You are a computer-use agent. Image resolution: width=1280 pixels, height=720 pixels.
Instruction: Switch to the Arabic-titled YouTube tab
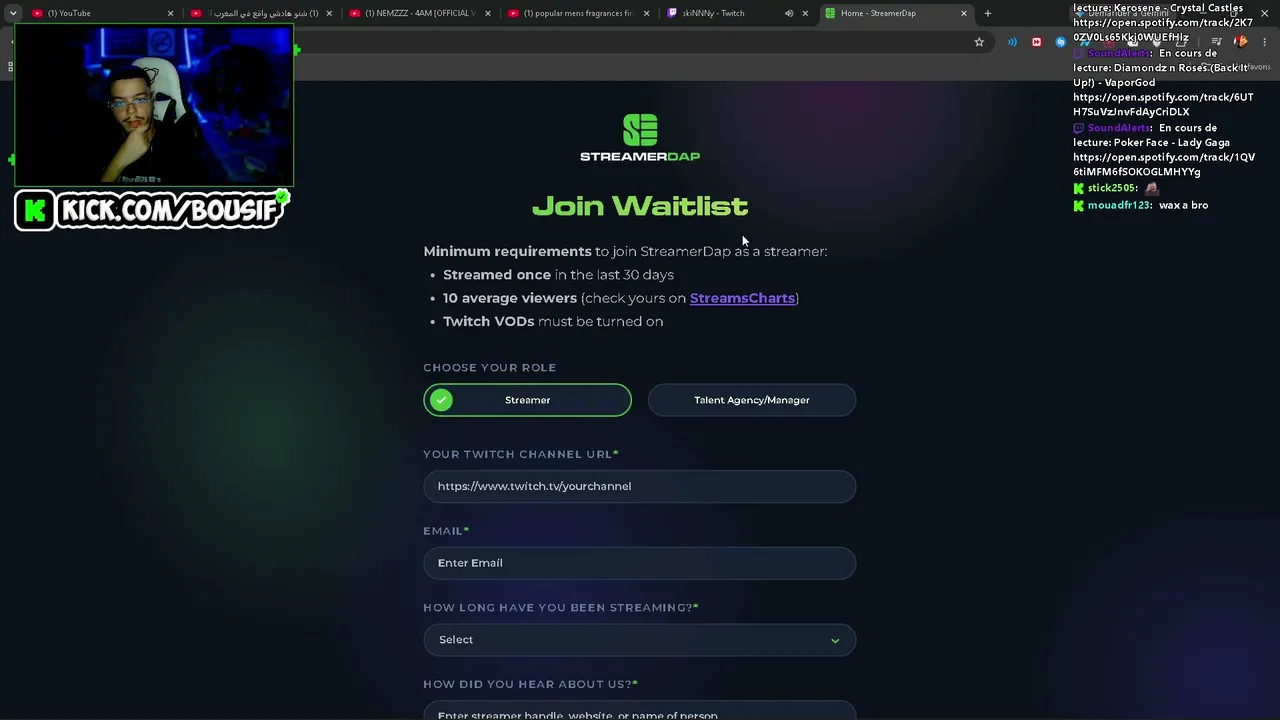pyautogui.click(x=261, y=13)
